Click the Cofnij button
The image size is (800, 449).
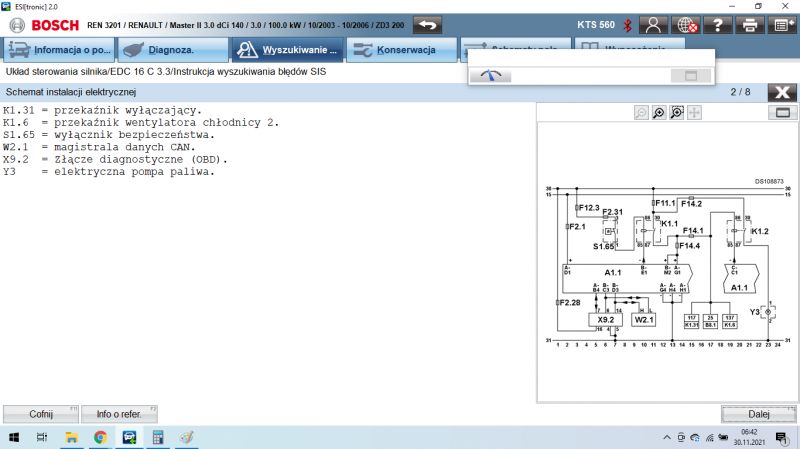[x=41, y=414]
